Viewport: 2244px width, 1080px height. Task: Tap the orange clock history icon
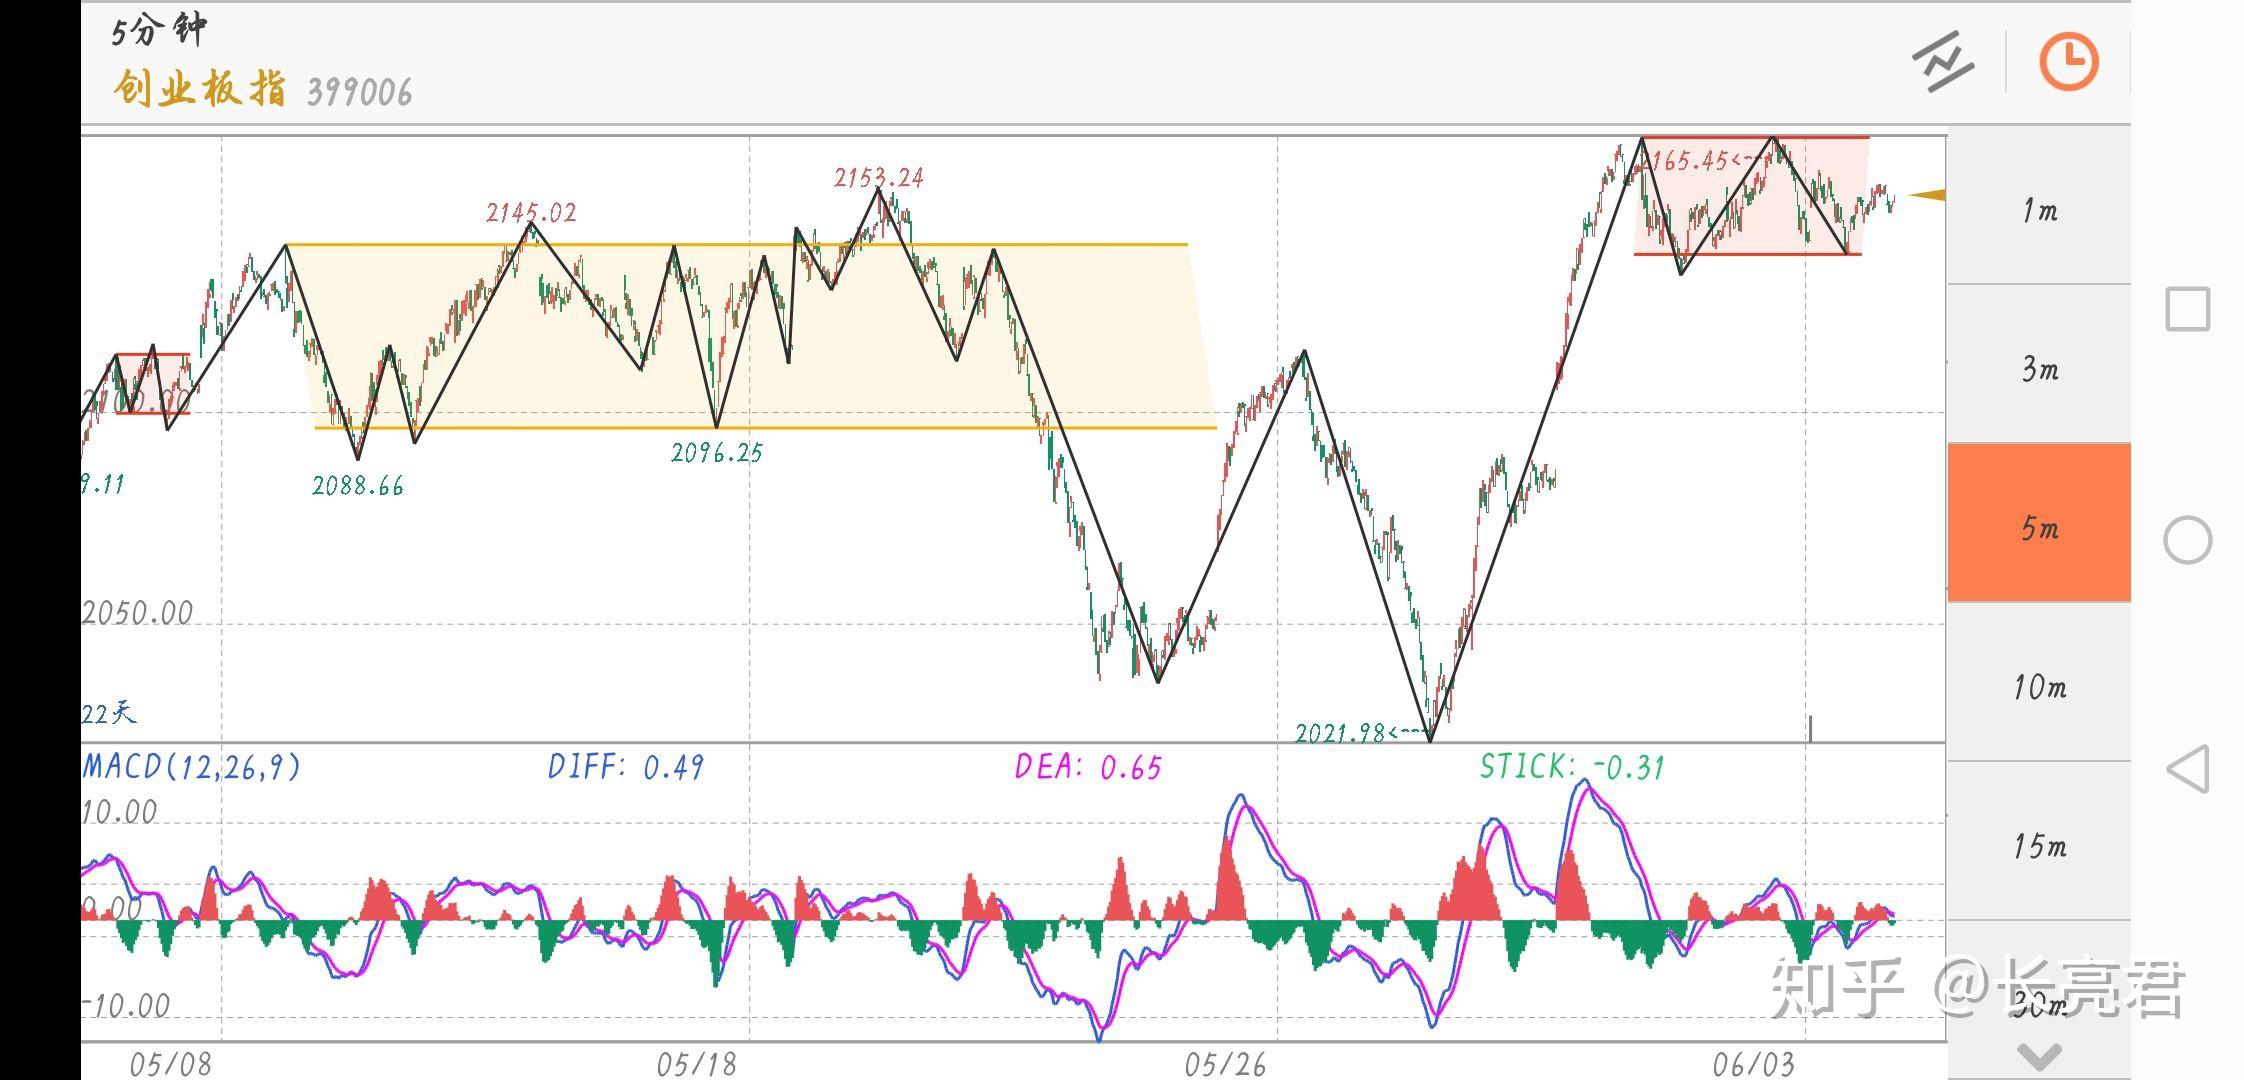tap(2068, 62)
